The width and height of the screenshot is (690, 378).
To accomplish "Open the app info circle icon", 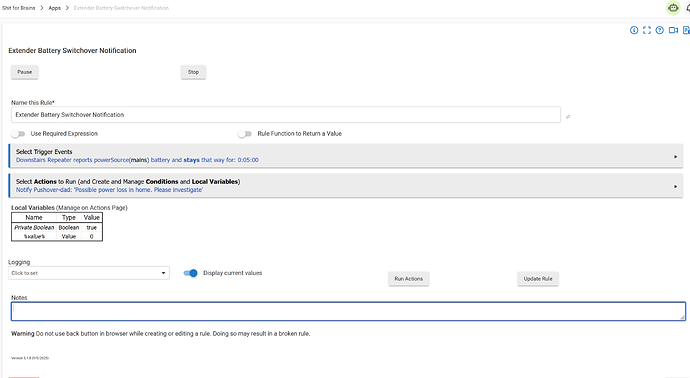I will point(634,30).
